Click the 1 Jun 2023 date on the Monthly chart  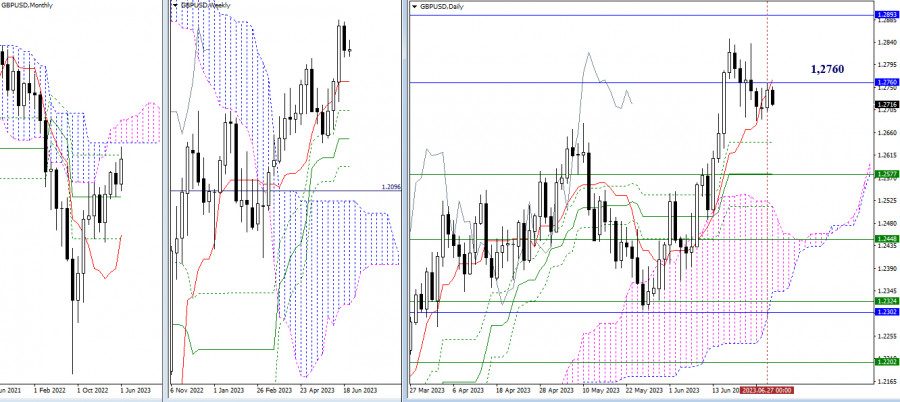(x=135, y=389)
